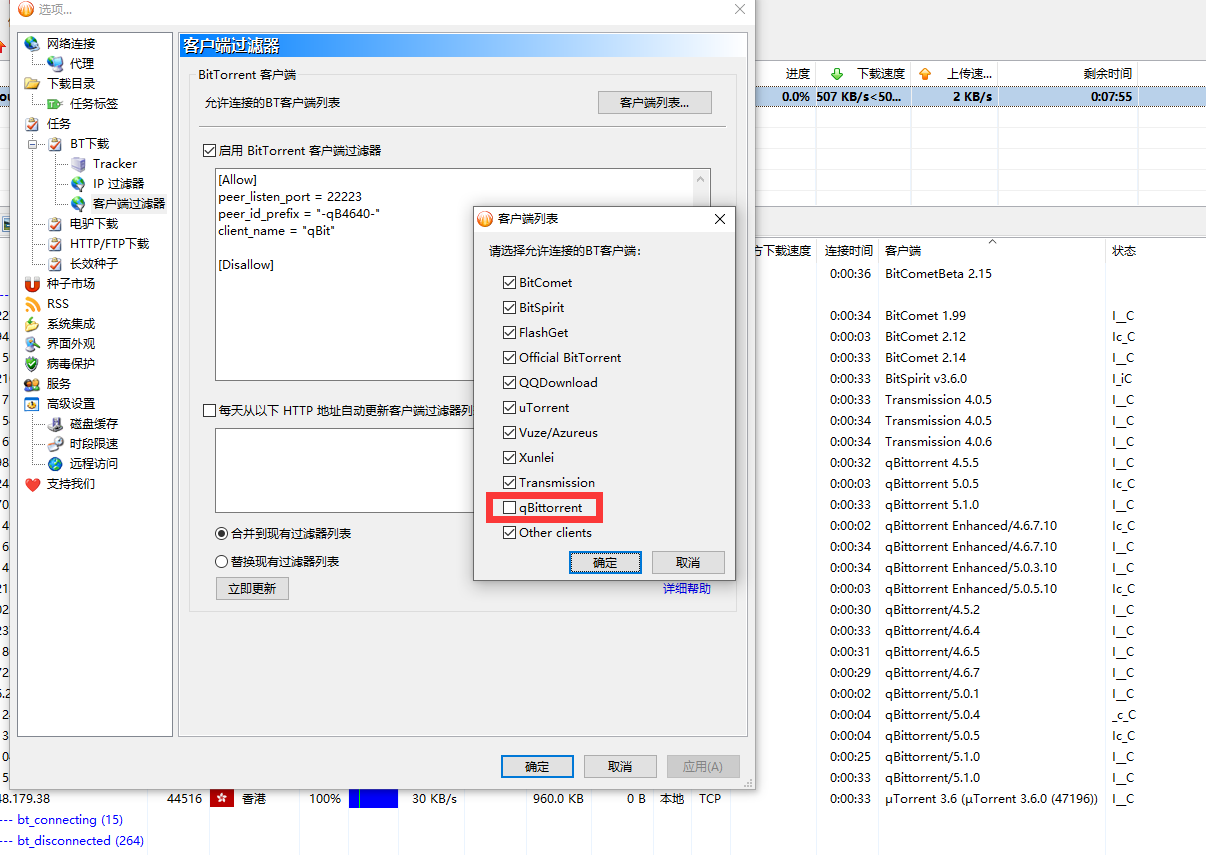Click scroll-up arrow of filter text area

(702, 179)
